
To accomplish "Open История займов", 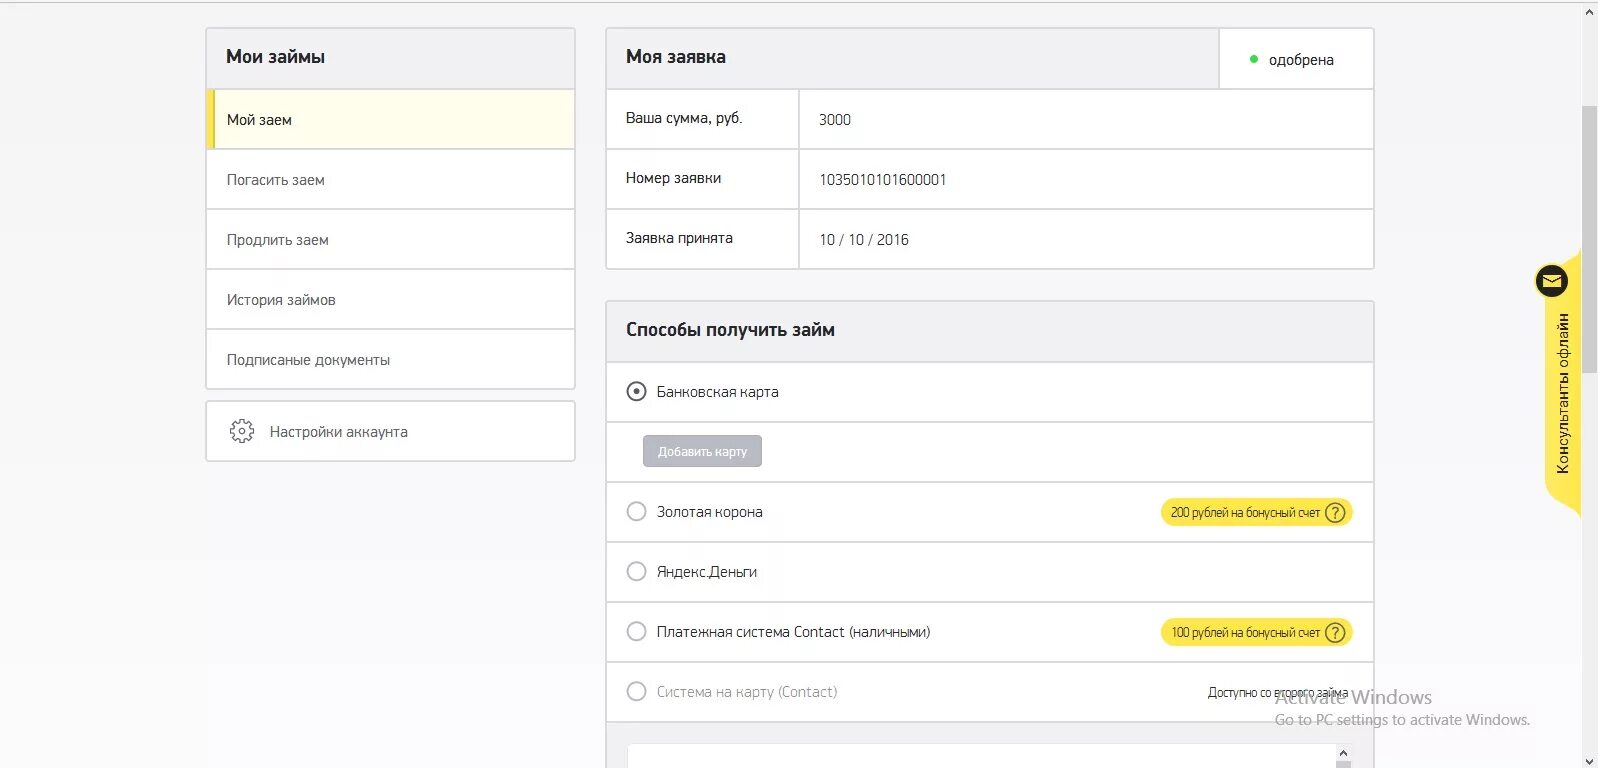I will point(390,300).
